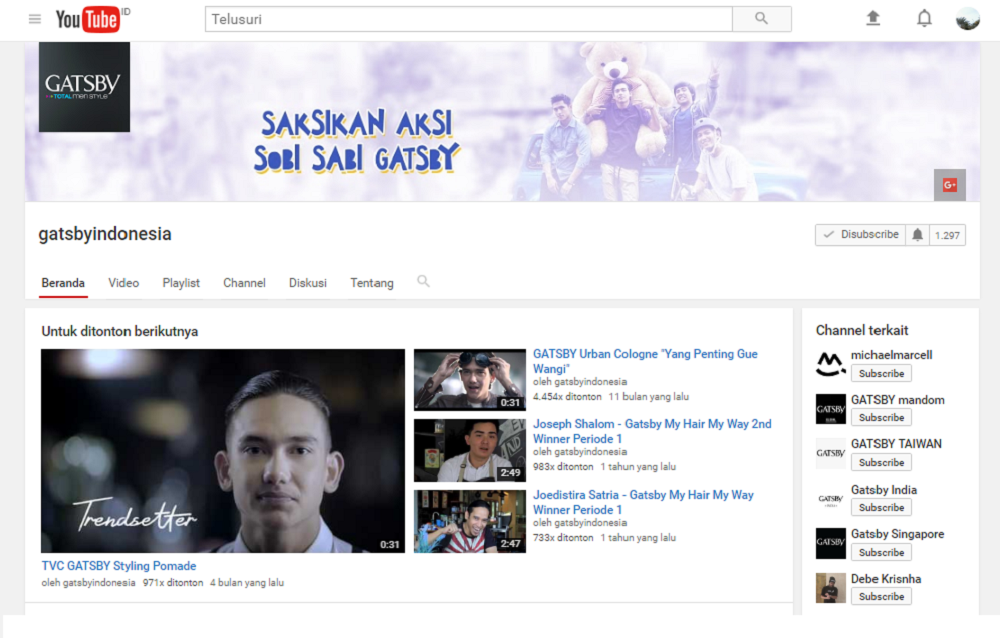The image size is (1000, 638).
Task: Switch to the Diskusi tab
Action: pyautogui.click(x=307, y=283)
